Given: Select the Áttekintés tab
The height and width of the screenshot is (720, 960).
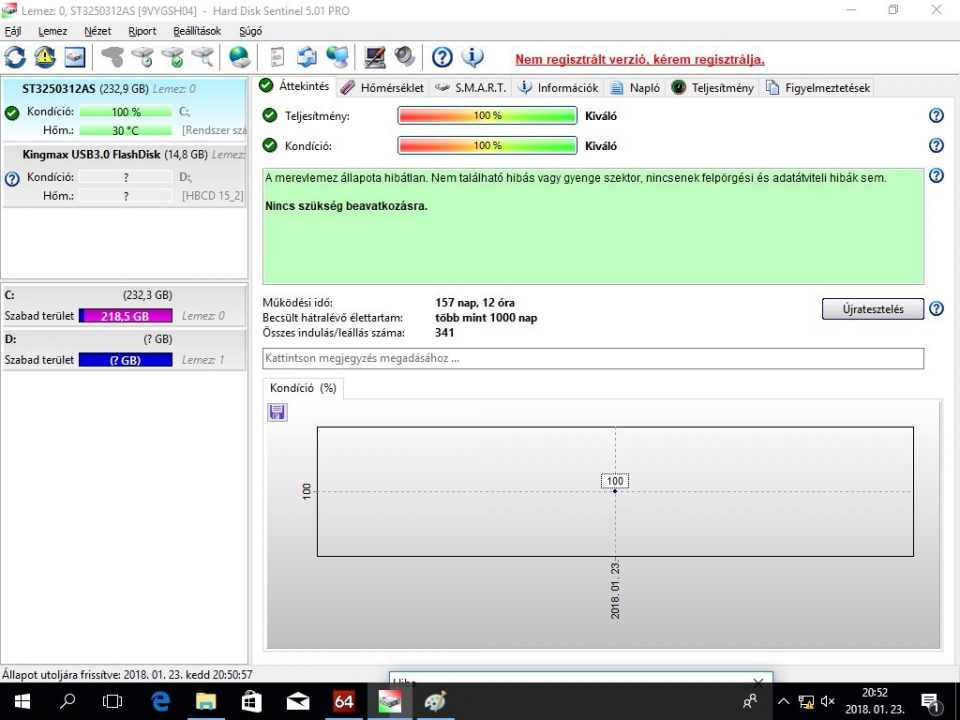Looking at the screenshot, I should (294, 86).
